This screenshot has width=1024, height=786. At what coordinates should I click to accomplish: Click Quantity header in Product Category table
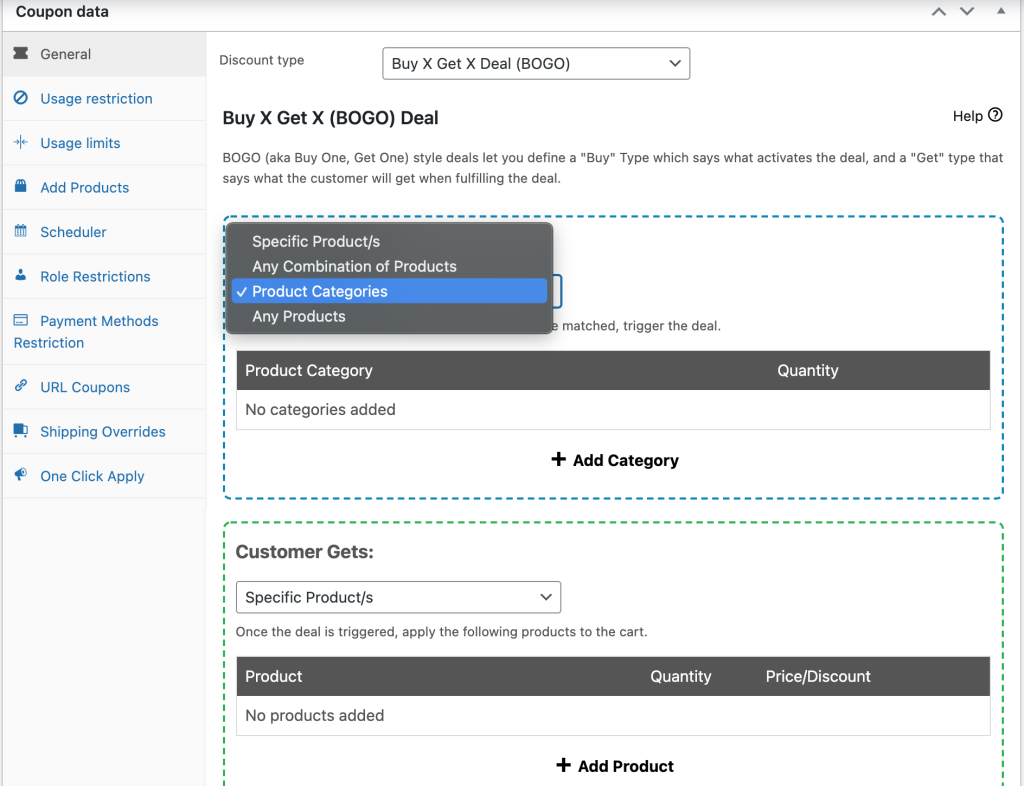click(x=808, y=370)
